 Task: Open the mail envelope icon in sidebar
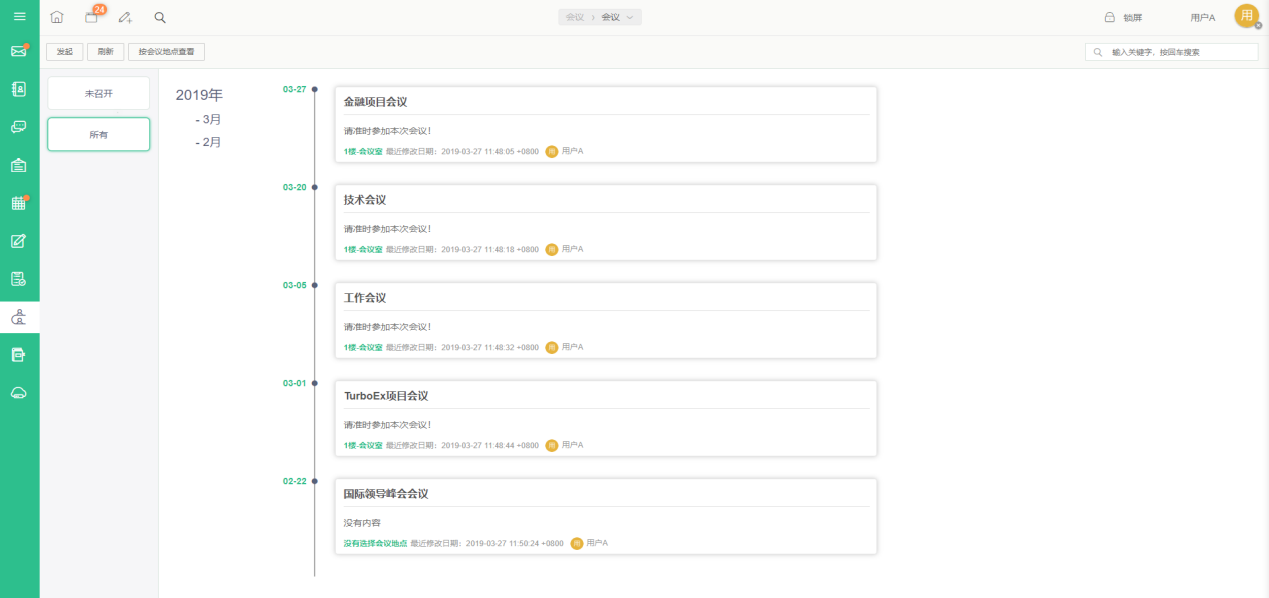point(19,51)
